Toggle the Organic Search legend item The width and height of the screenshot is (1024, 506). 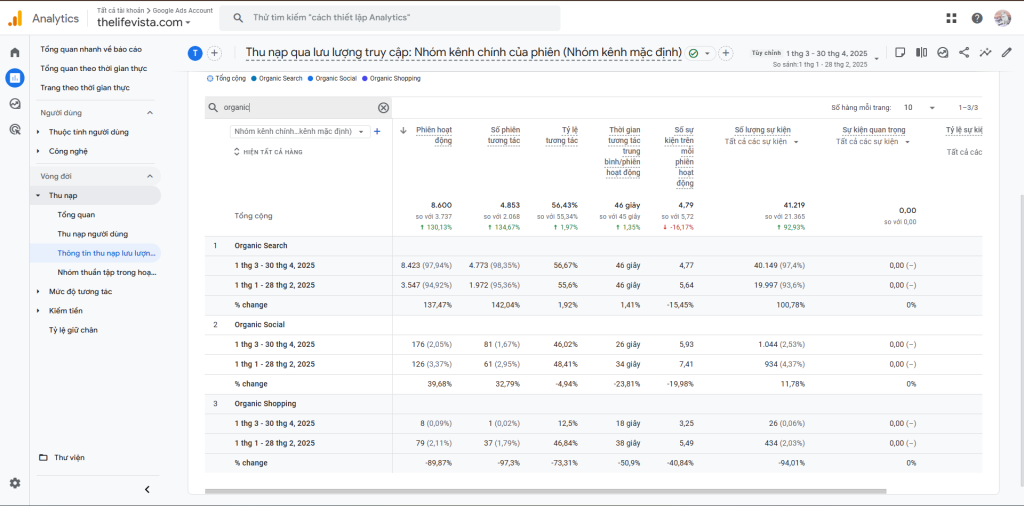(x=277, y=78)
